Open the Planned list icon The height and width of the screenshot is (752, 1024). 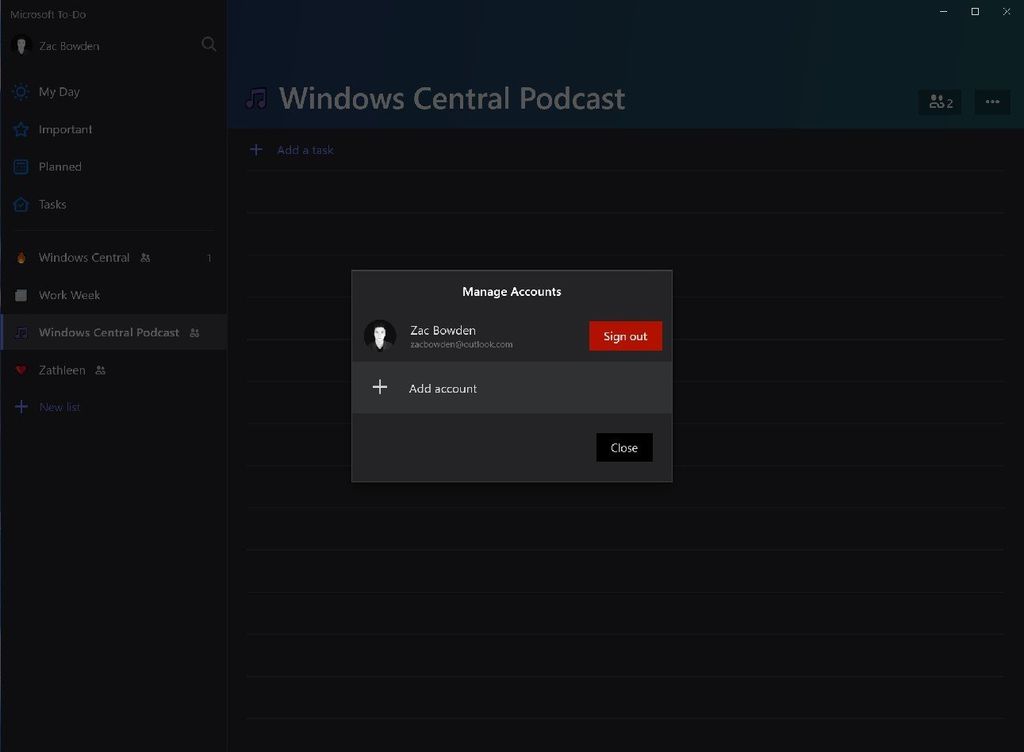point(19,166)
